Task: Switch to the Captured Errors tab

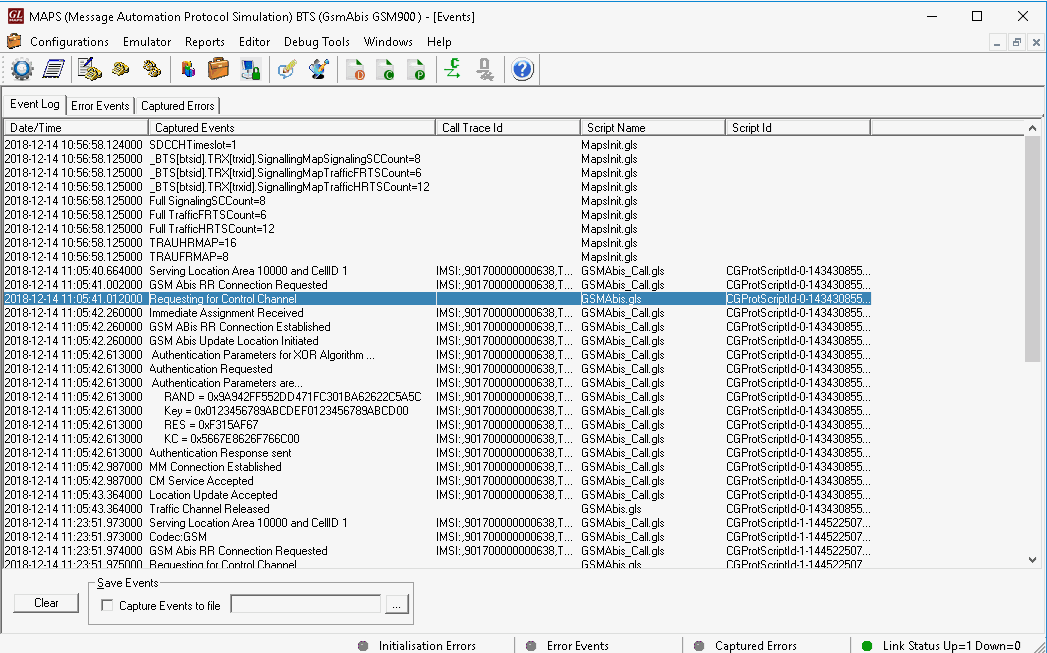Action: tap(177, 105)
